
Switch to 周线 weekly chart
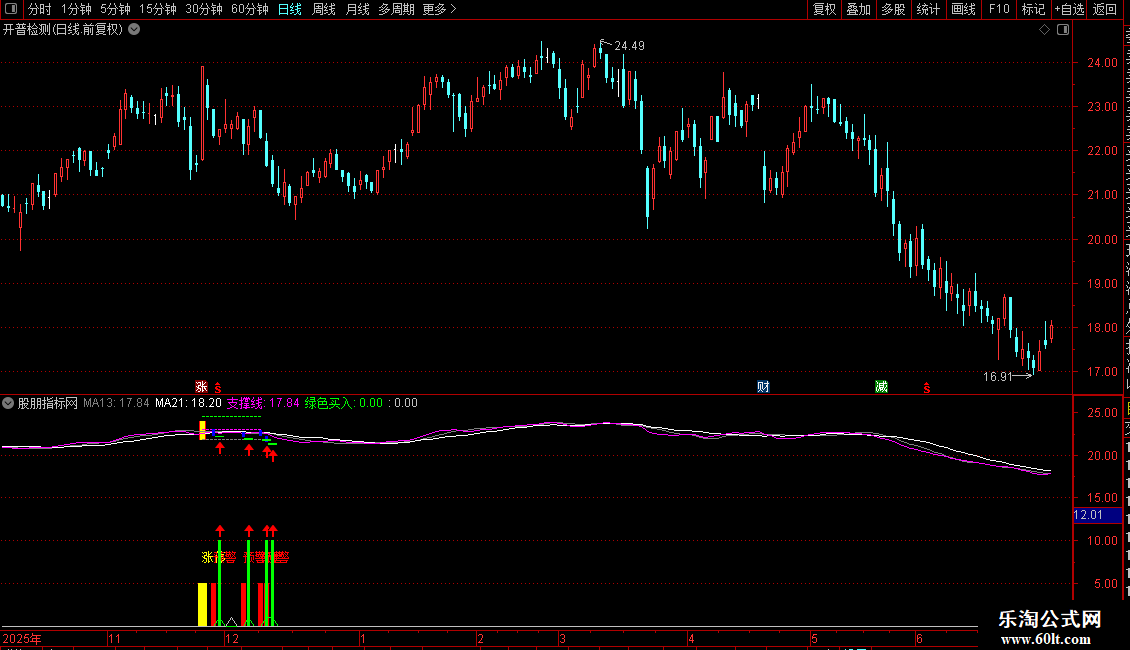(x=324, y=9)
